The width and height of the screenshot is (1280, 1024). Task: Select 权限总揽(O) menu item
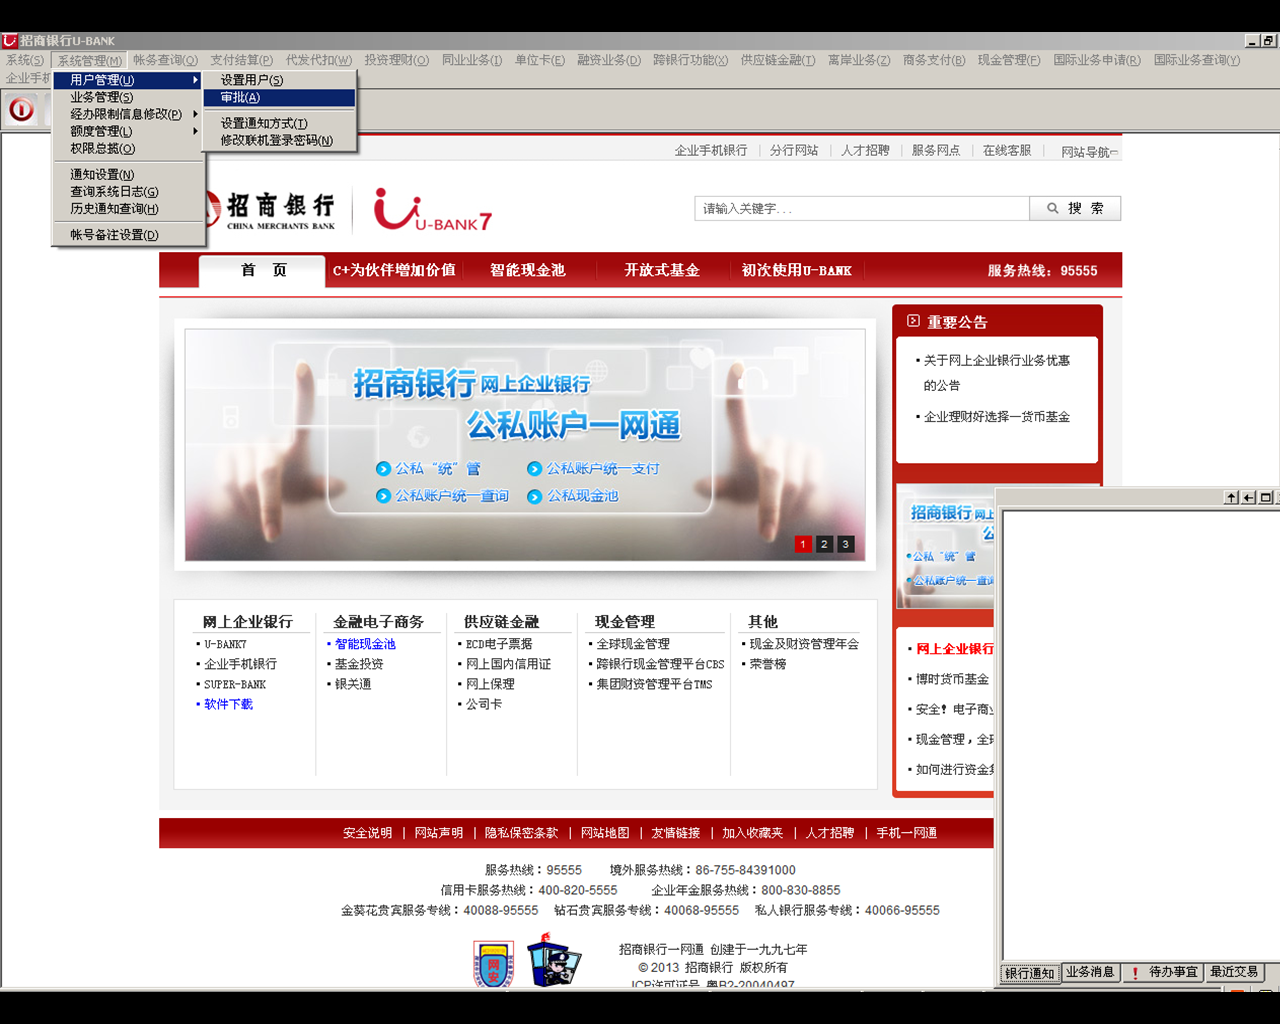(129, 148)
